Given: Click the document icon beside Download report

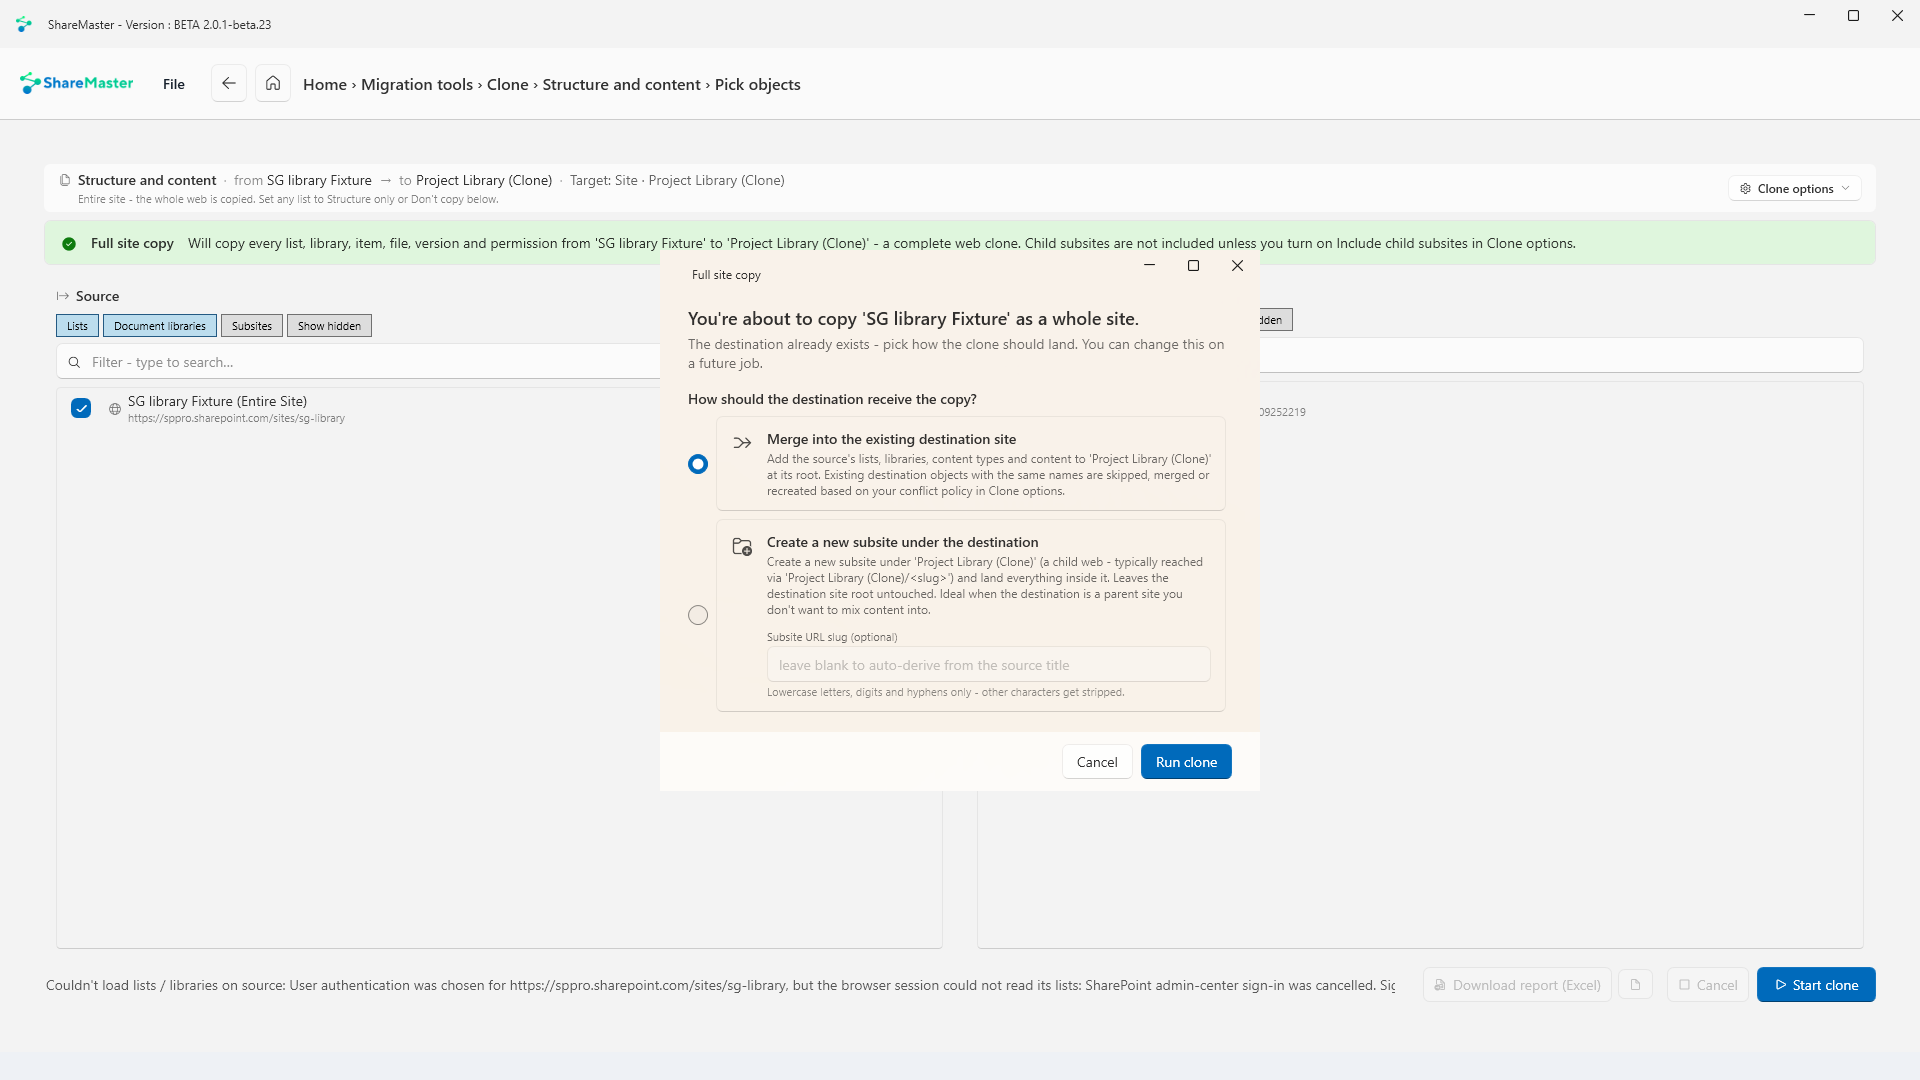Looking at the screenshot, I should (x=1636, y=985).
